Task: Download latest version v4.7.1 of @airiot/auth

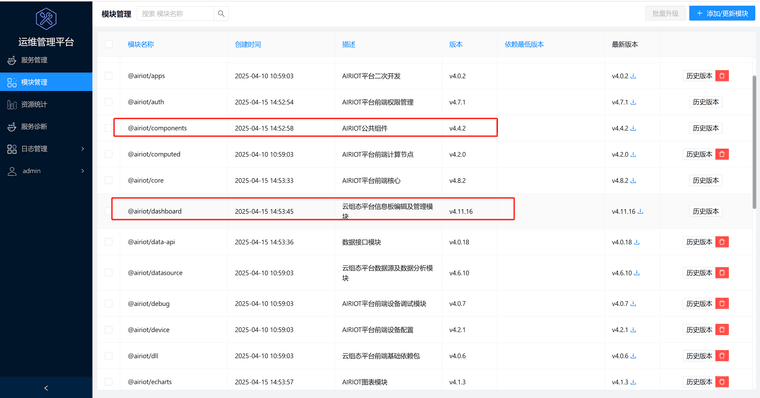Action: tap(633, 102)
